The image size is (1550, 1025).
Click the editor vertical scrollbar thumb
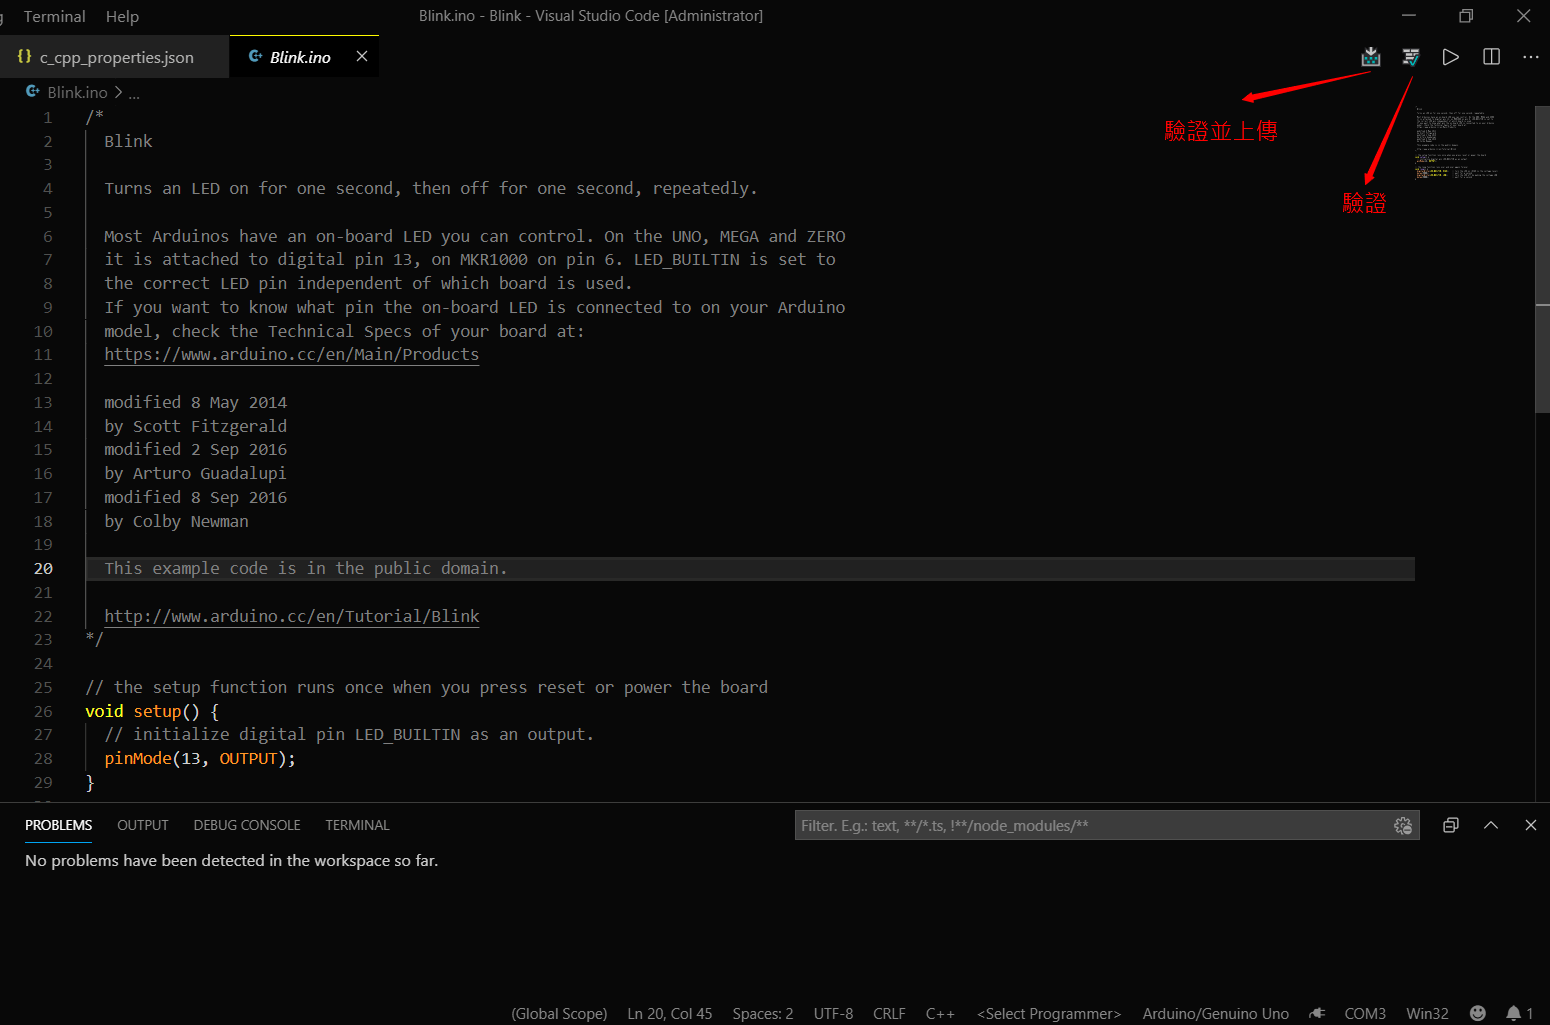pyautogui.click(x=1542, y=260)
